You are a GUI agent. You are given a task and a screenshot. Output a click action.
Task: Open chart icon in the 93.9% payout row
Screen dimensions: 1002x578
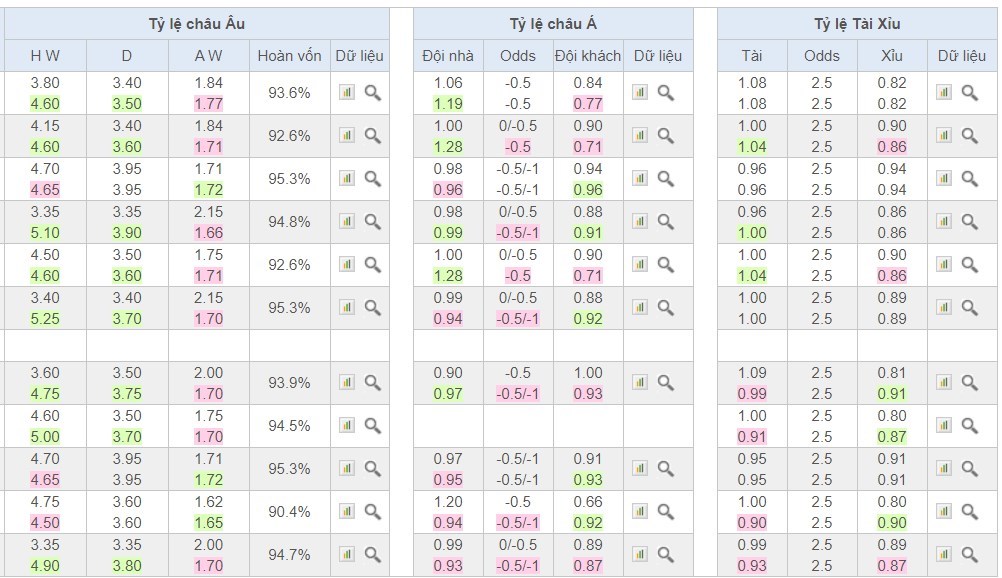click(x=347, y=382)
